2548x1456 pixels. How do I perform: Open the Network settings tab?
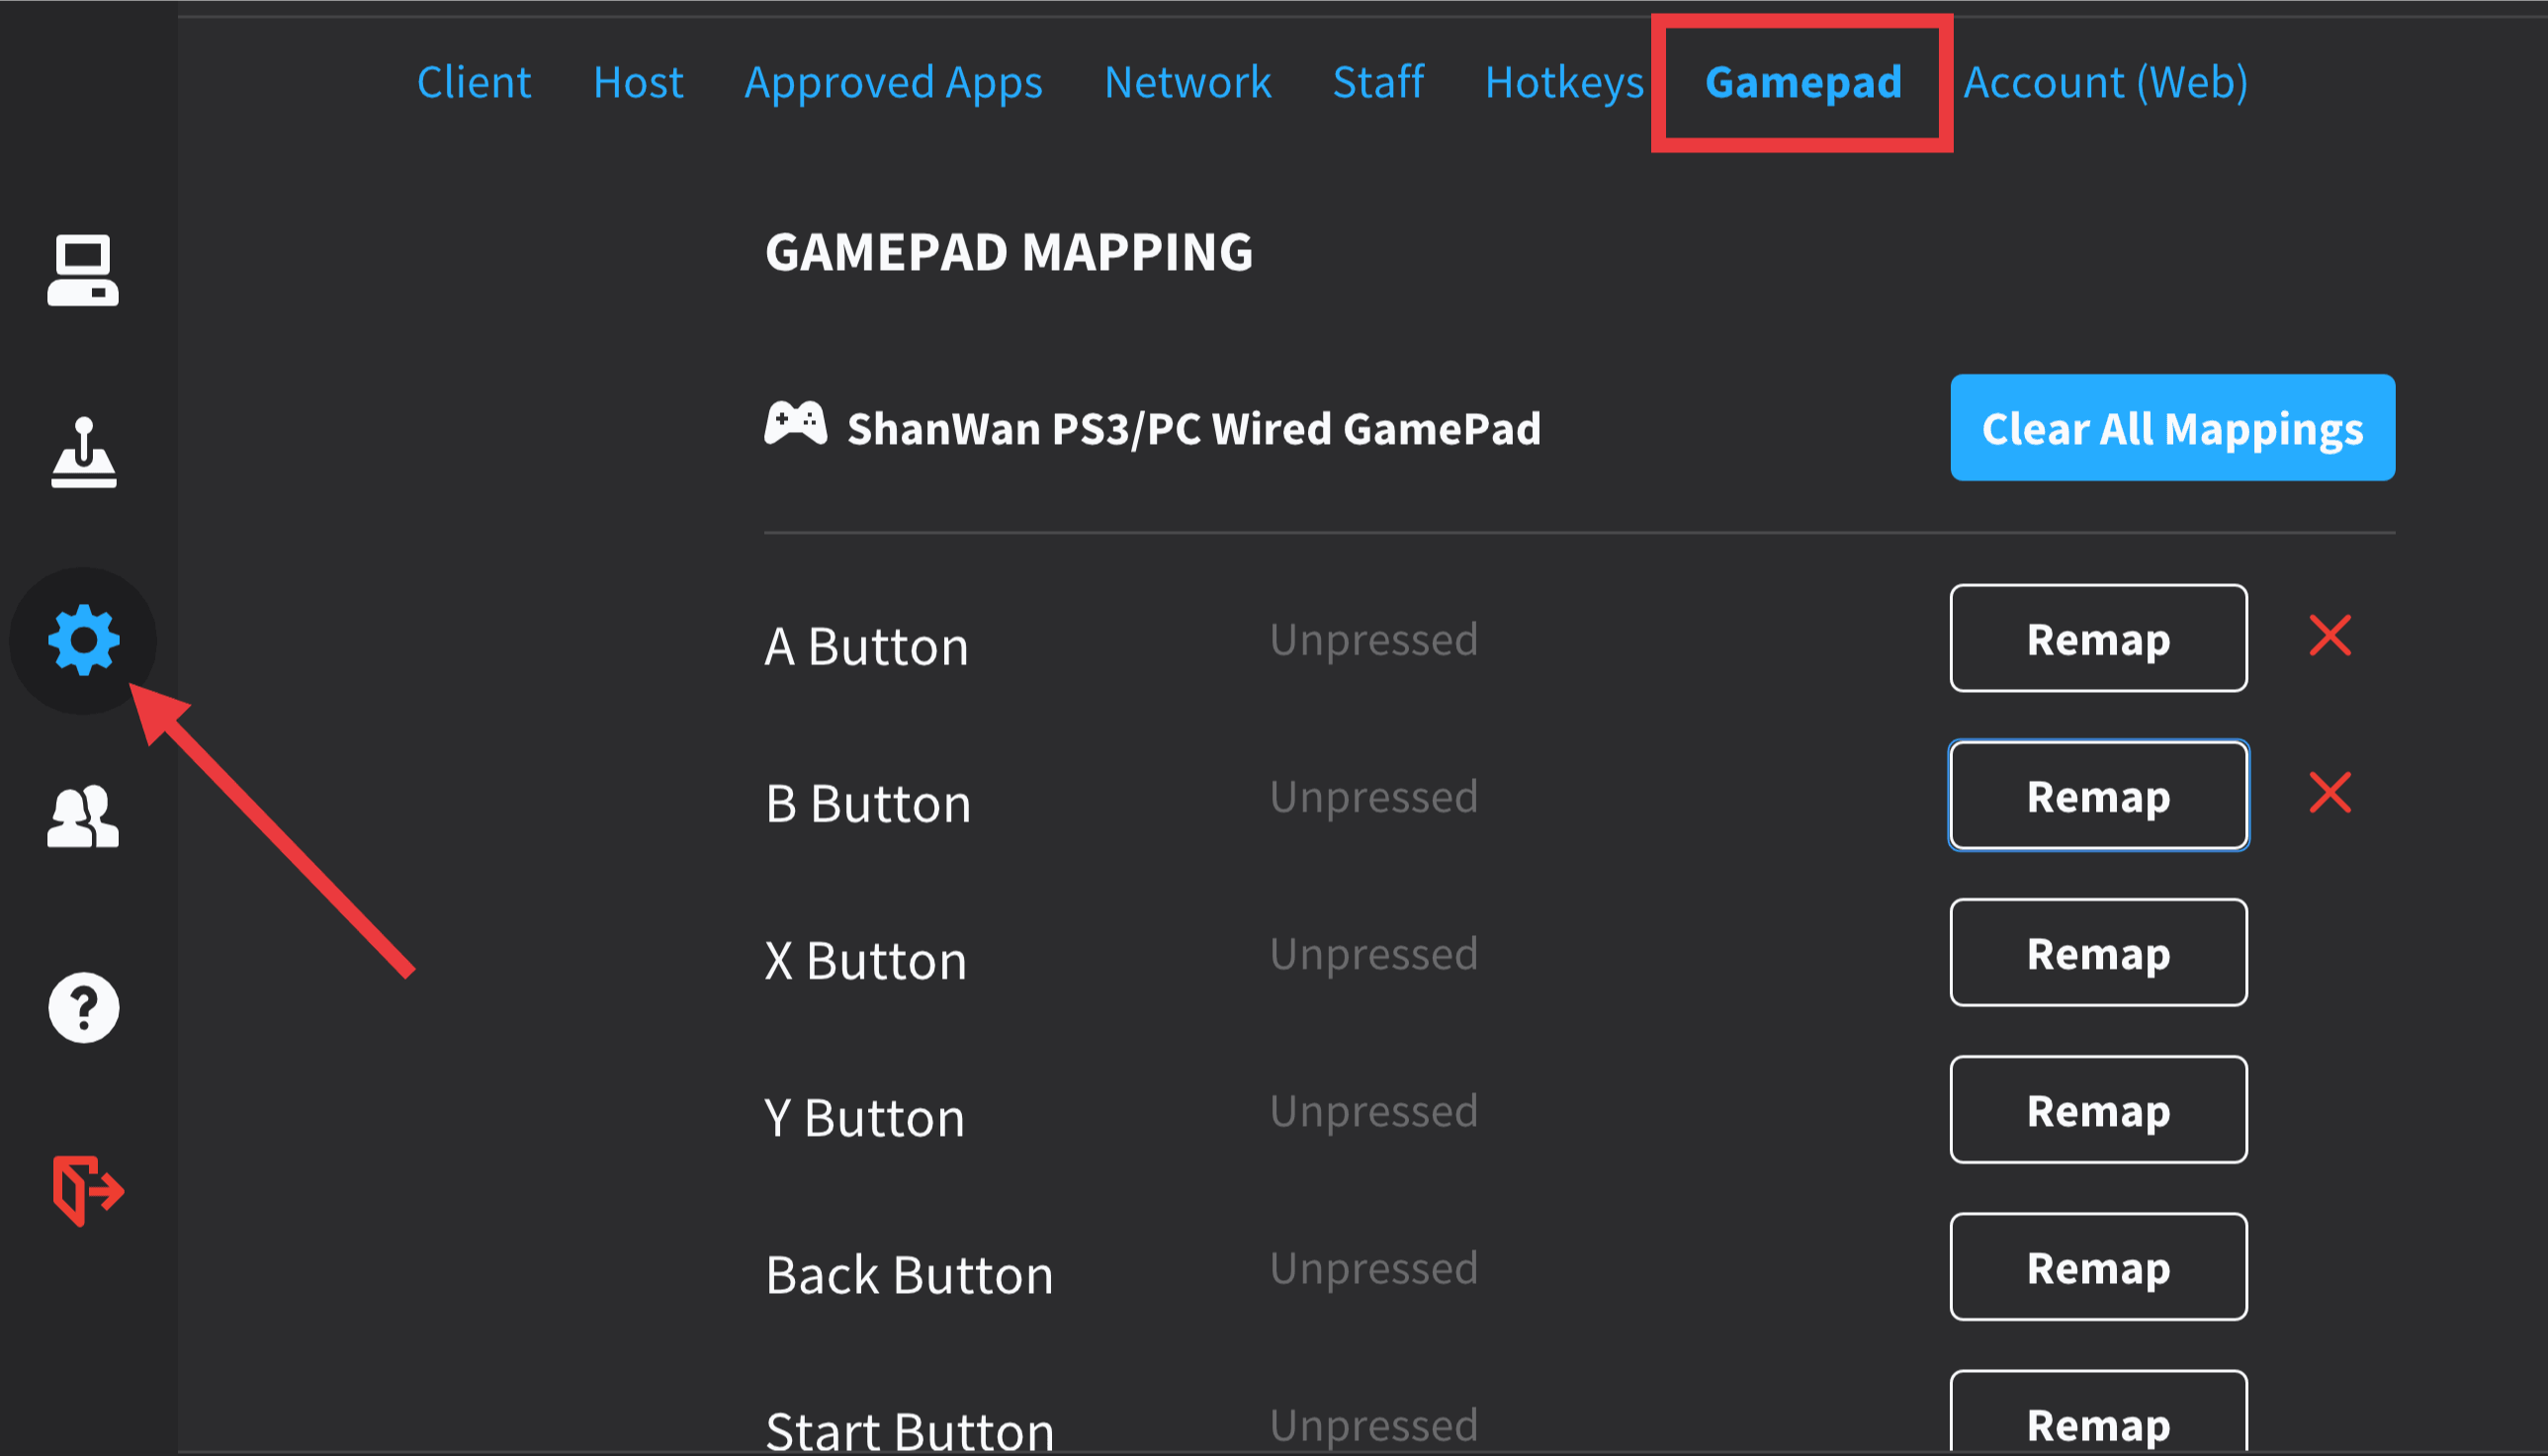click(1188, 83)
